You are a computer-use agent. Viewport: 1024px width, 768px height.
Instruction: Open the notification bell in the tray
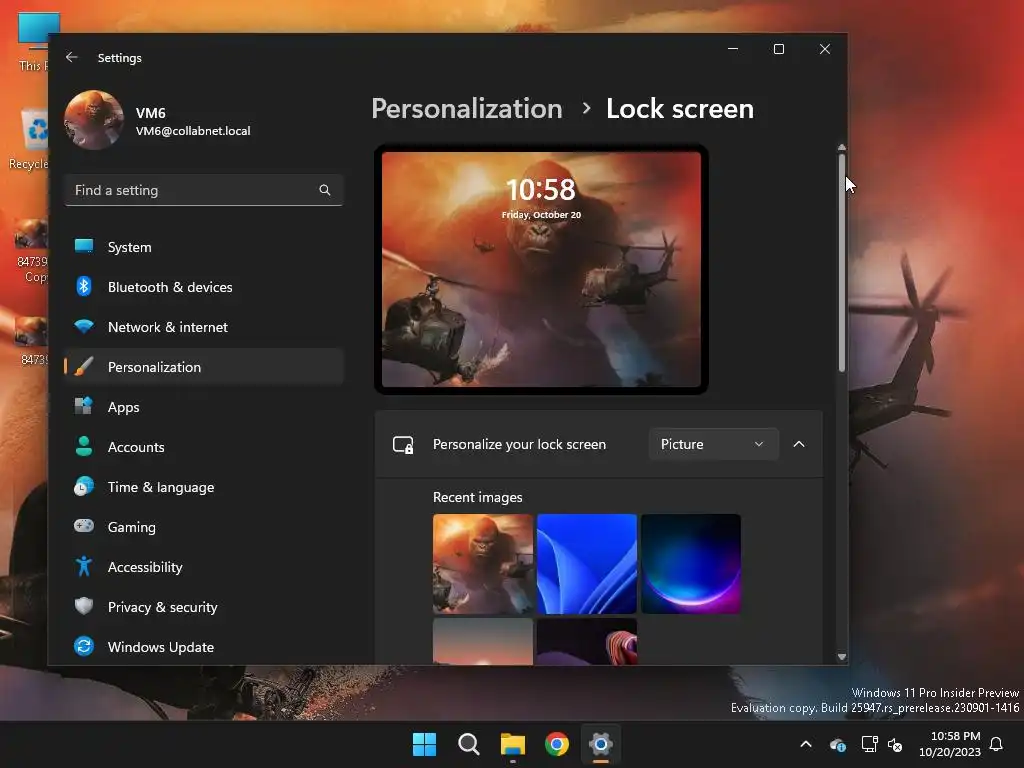coord(997,744)
